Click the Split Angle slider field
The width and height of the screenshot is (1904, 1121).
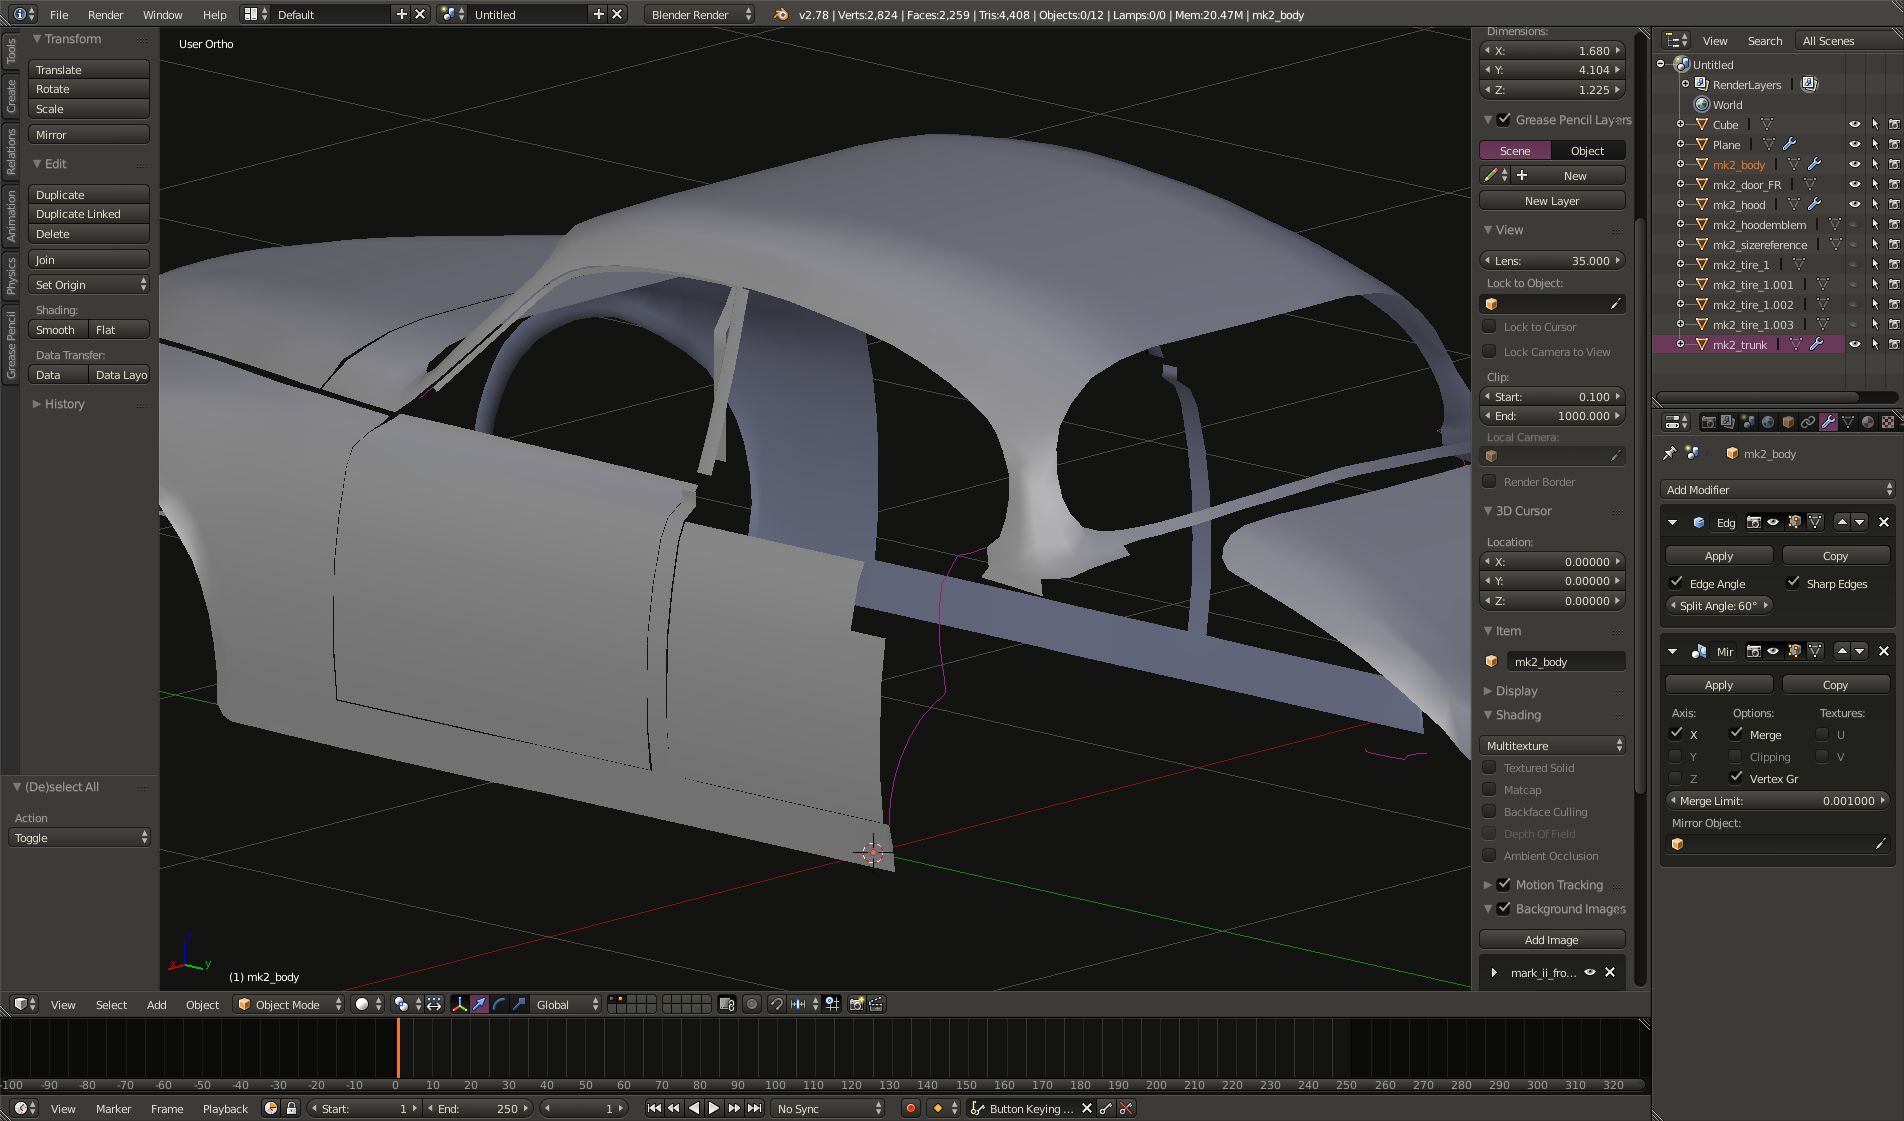[1718, 606]
